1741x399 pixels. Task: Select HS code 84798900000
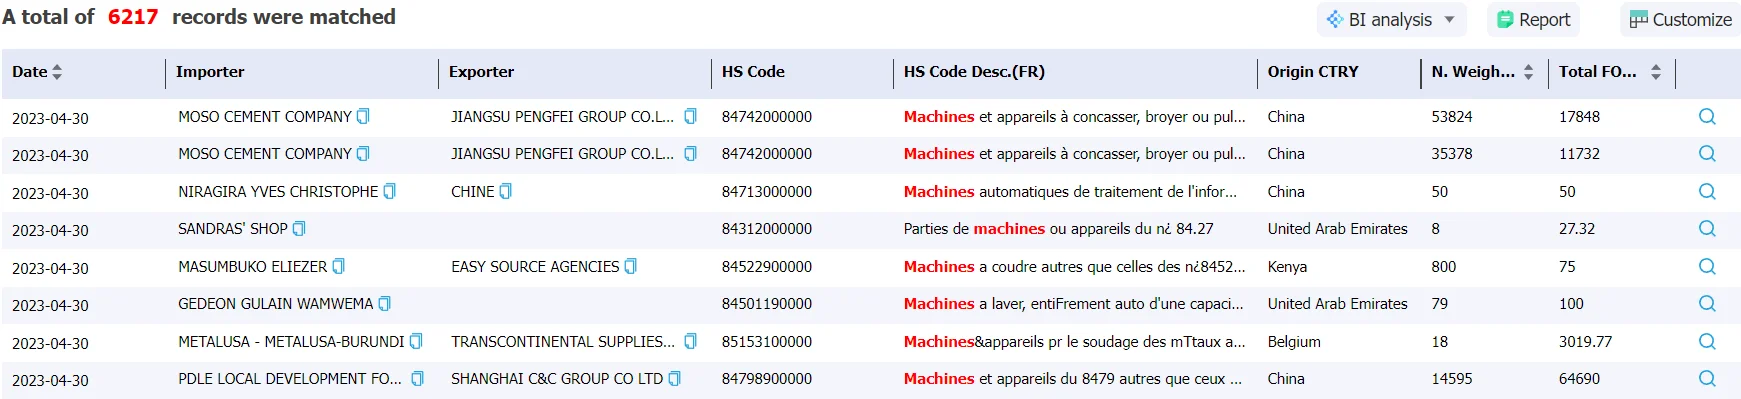point(767,379)
